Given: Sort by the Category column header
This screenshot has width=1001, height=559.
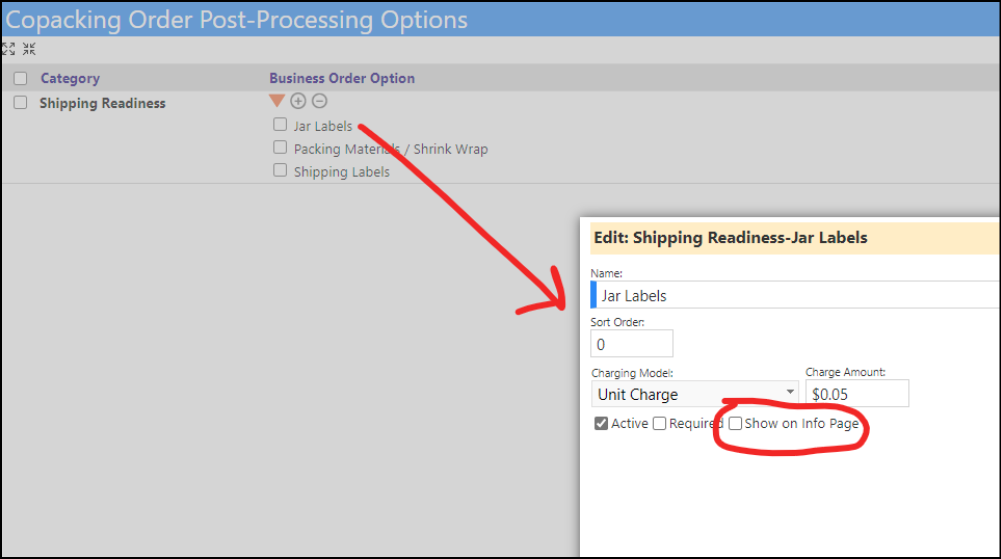Looking at the screenshot, I should pyautogui.click(x=70, y=78).
